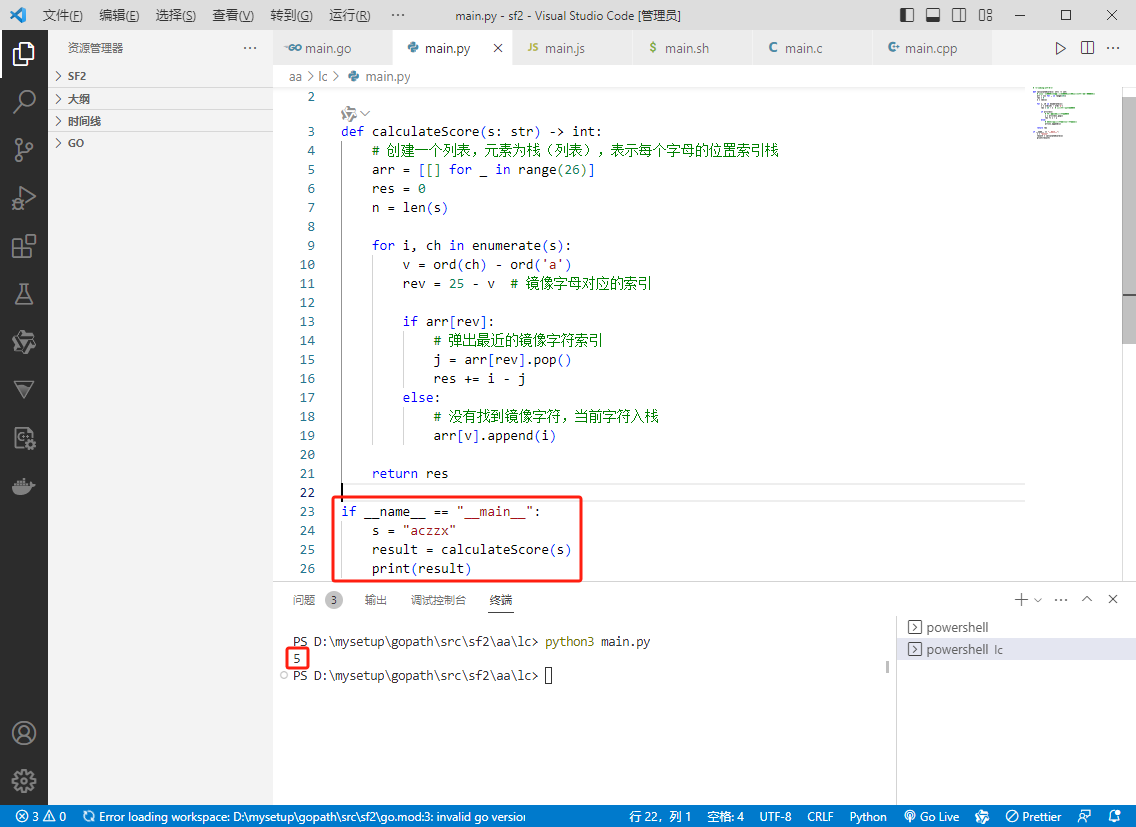Change UTF-8 file encoding
The height and width of the screenshot is (827, 1136).
(775, 816)
